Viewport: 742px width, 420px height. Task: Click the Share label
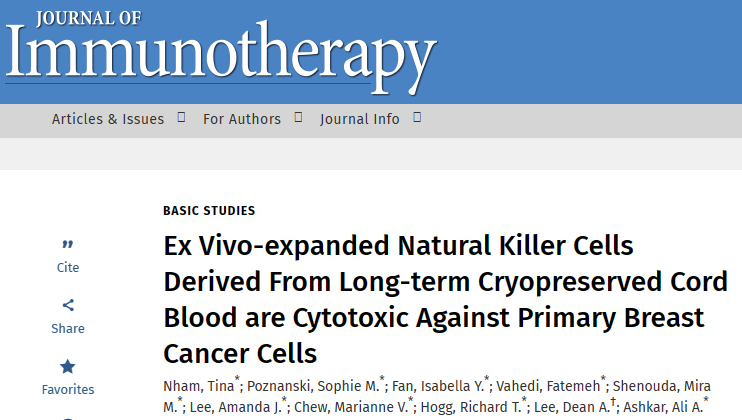pyautogui.click(x=68, y=329)
